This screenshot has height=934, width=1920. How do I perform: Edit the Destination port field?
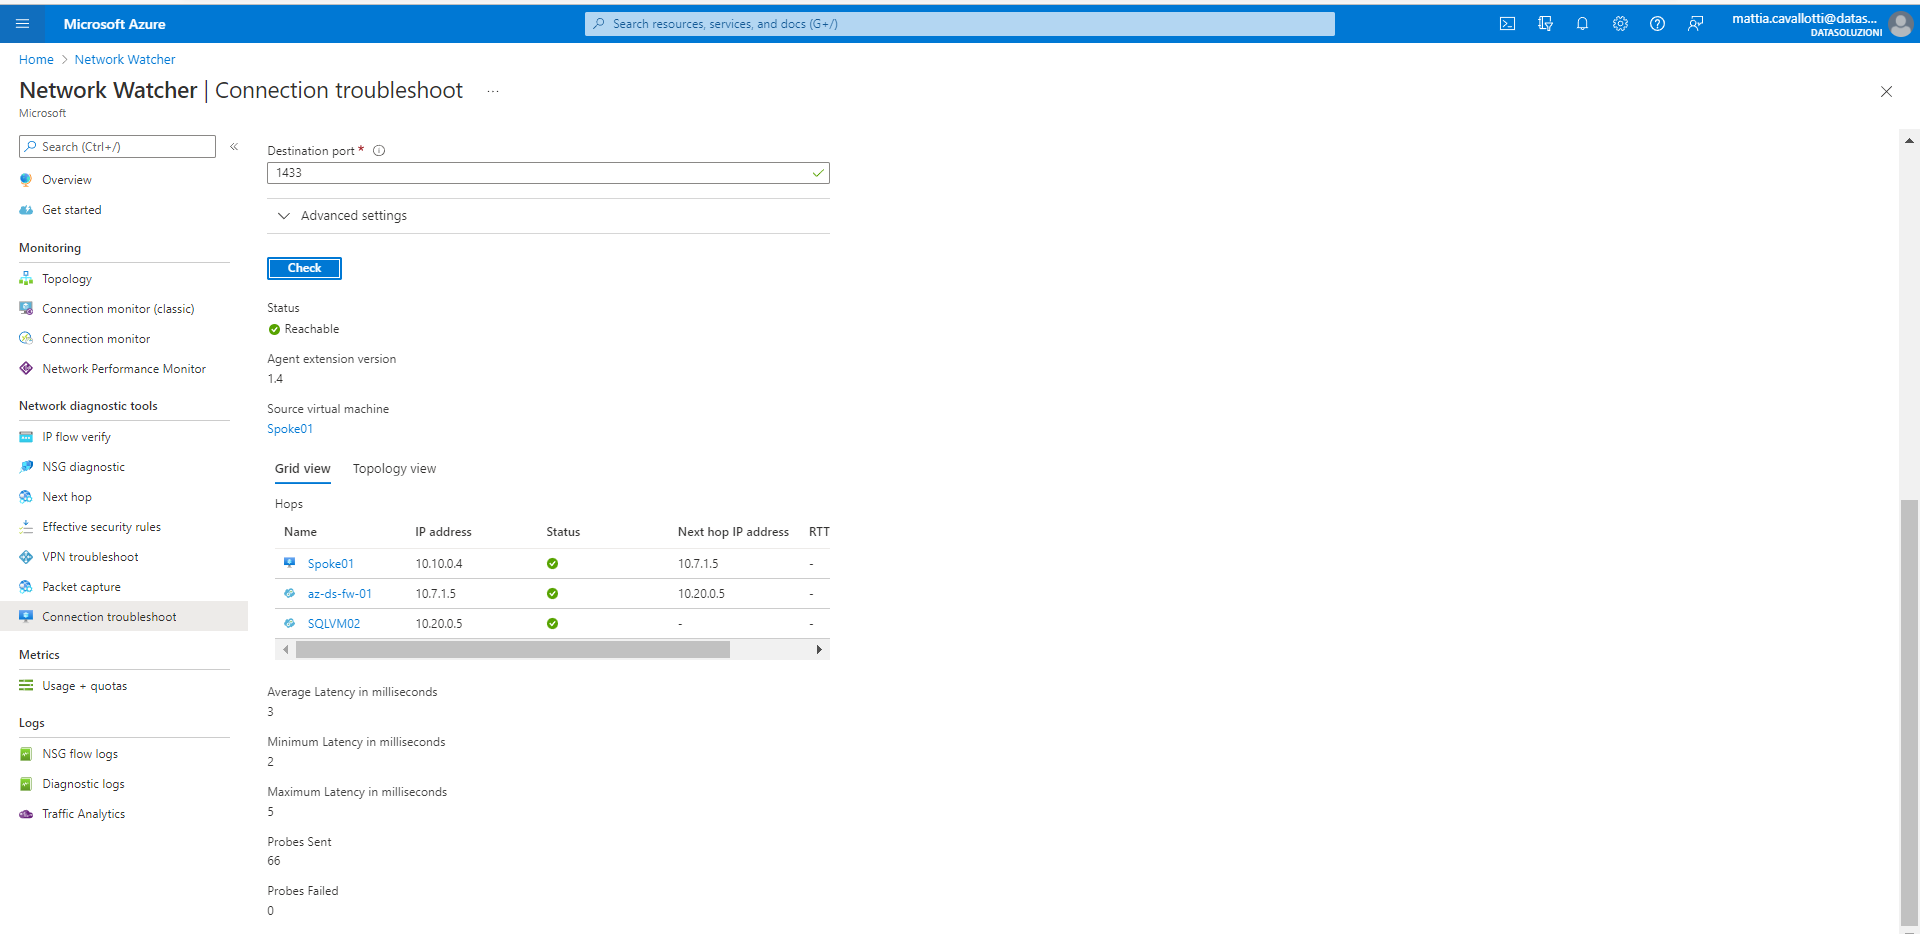coord(547,172)
